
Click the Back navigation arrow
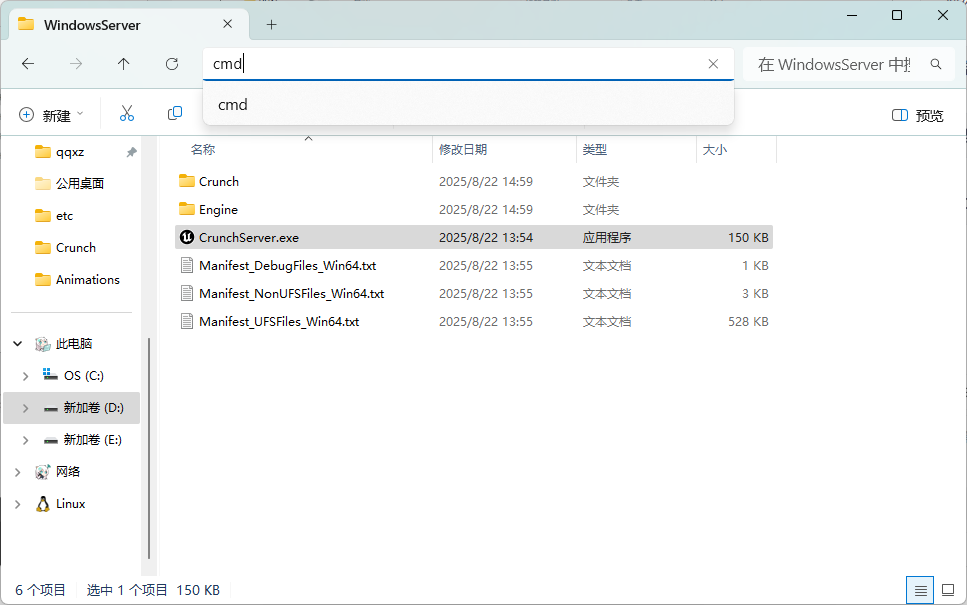[28, 64]
